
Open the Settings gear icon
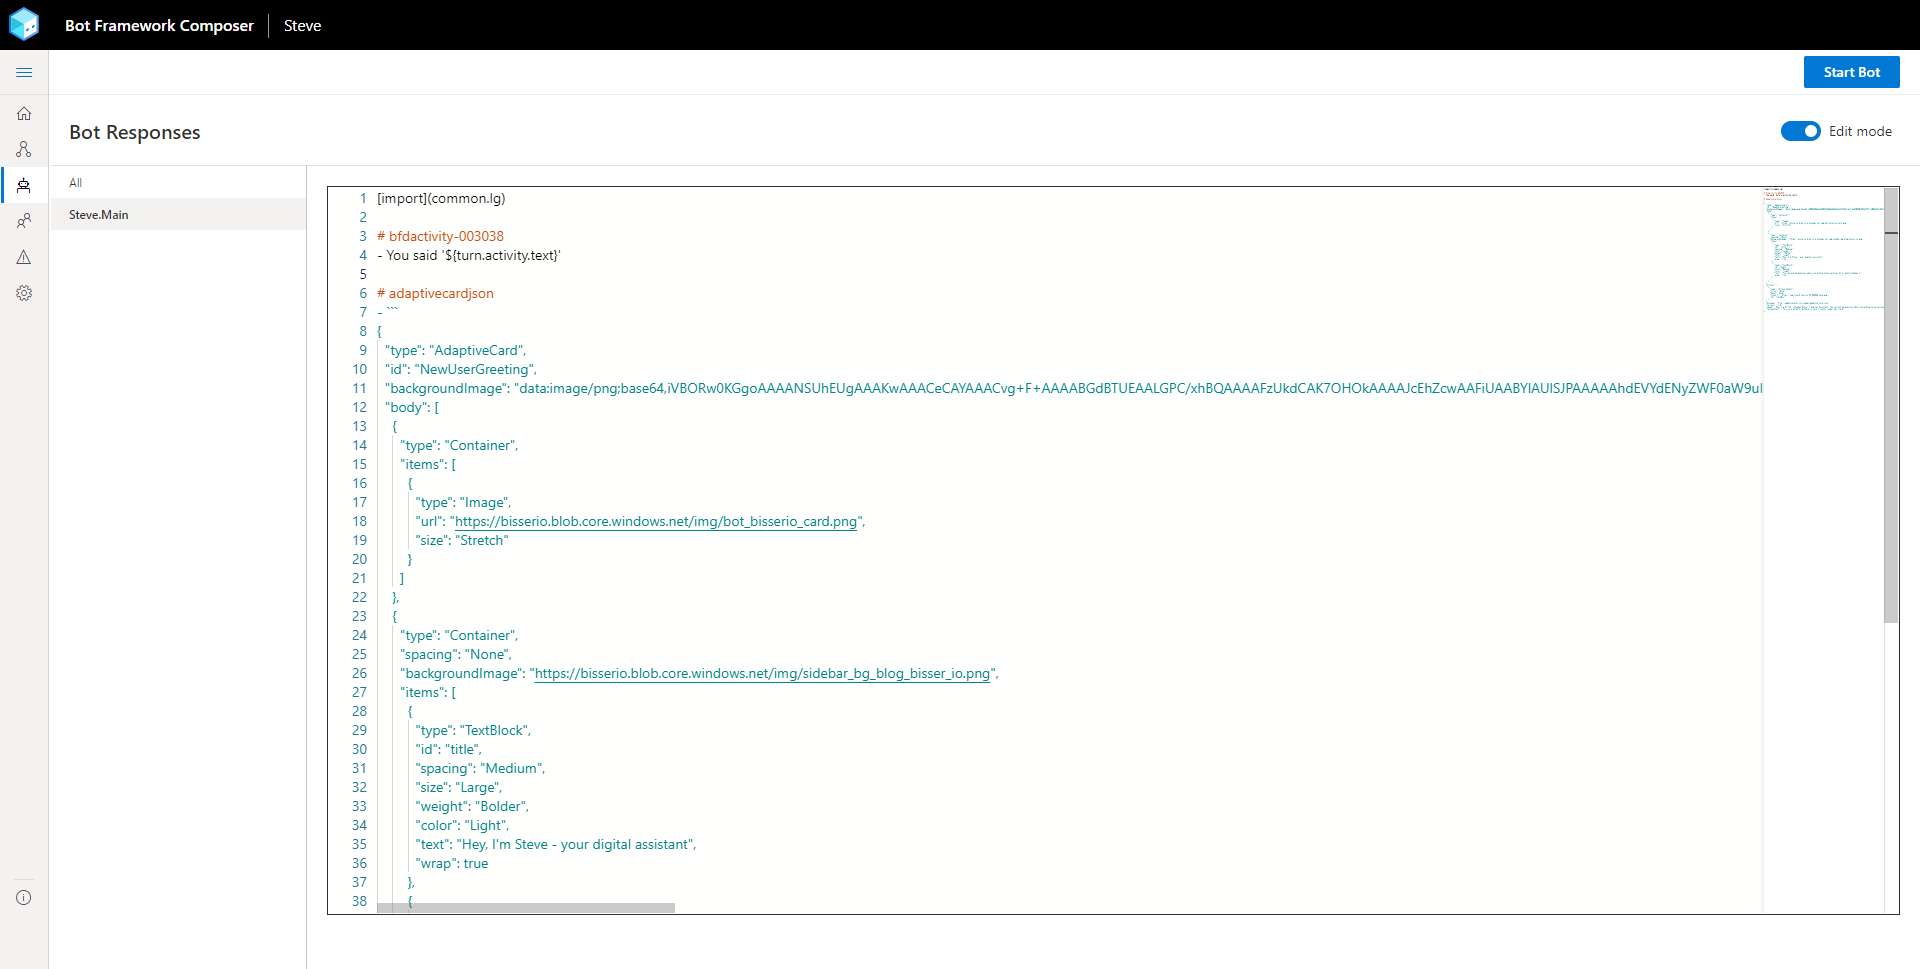point(24,293)
